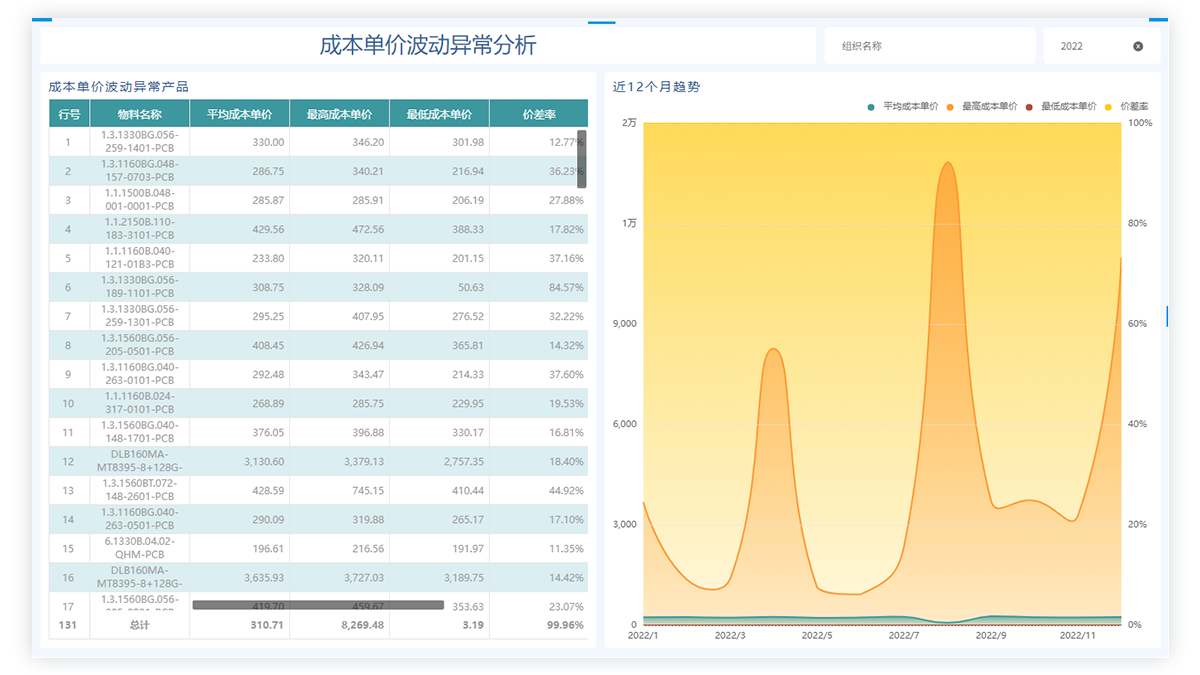Select row 12 material DLB160MA-MT8395-8+128G
Screen dimensions: 1200x675
pos(139,461)
